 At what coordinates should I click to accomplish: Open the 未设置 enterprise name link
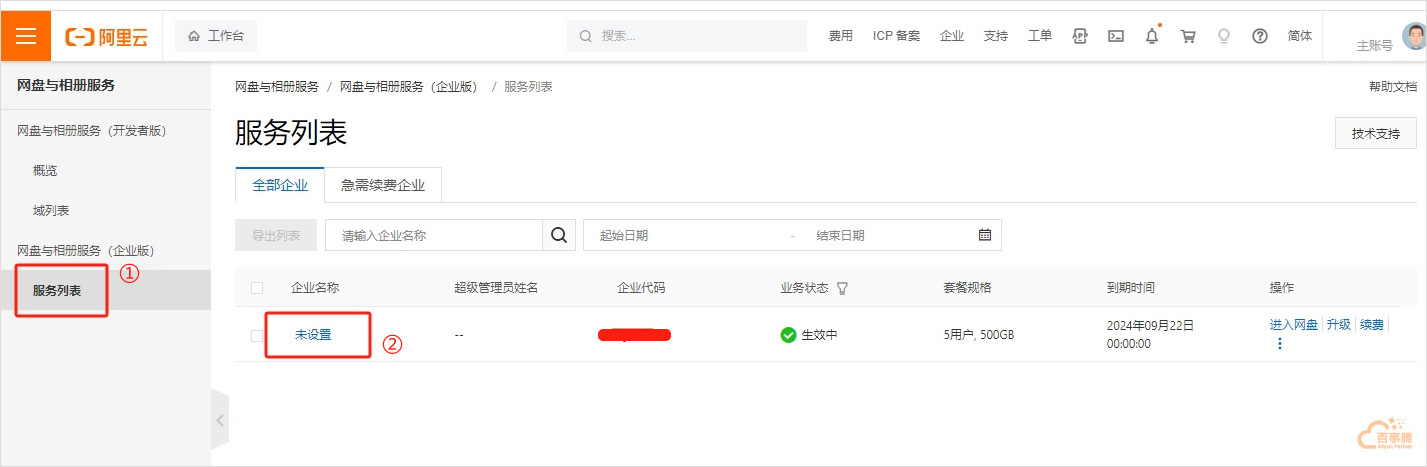click(x=313, y=335)
